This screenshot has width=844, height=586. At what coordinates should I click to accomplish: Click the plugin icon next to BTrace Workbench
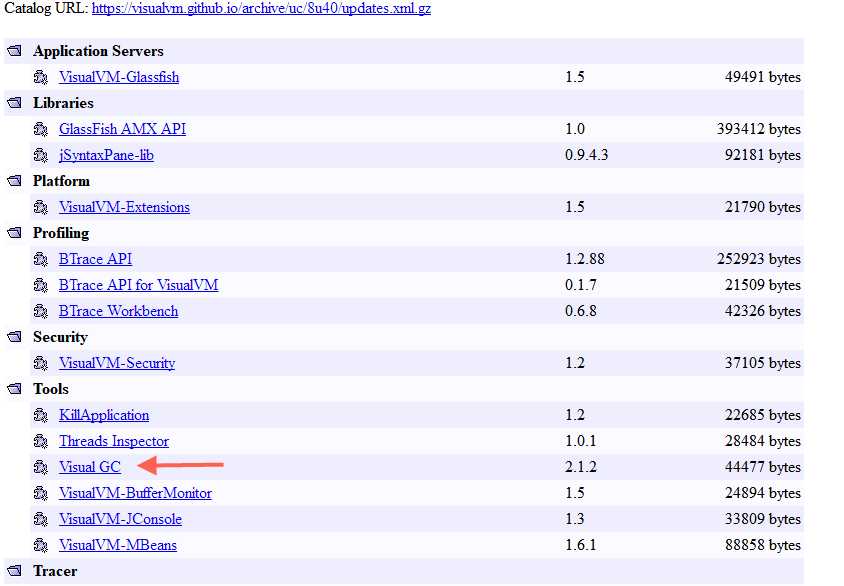click(x=40, y=312)
